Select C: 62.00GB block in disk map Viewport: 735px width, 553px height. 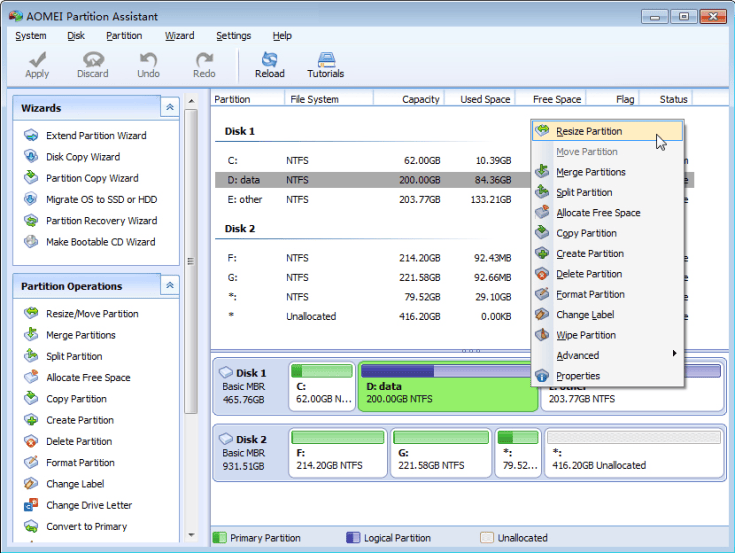tap(322, 387)
